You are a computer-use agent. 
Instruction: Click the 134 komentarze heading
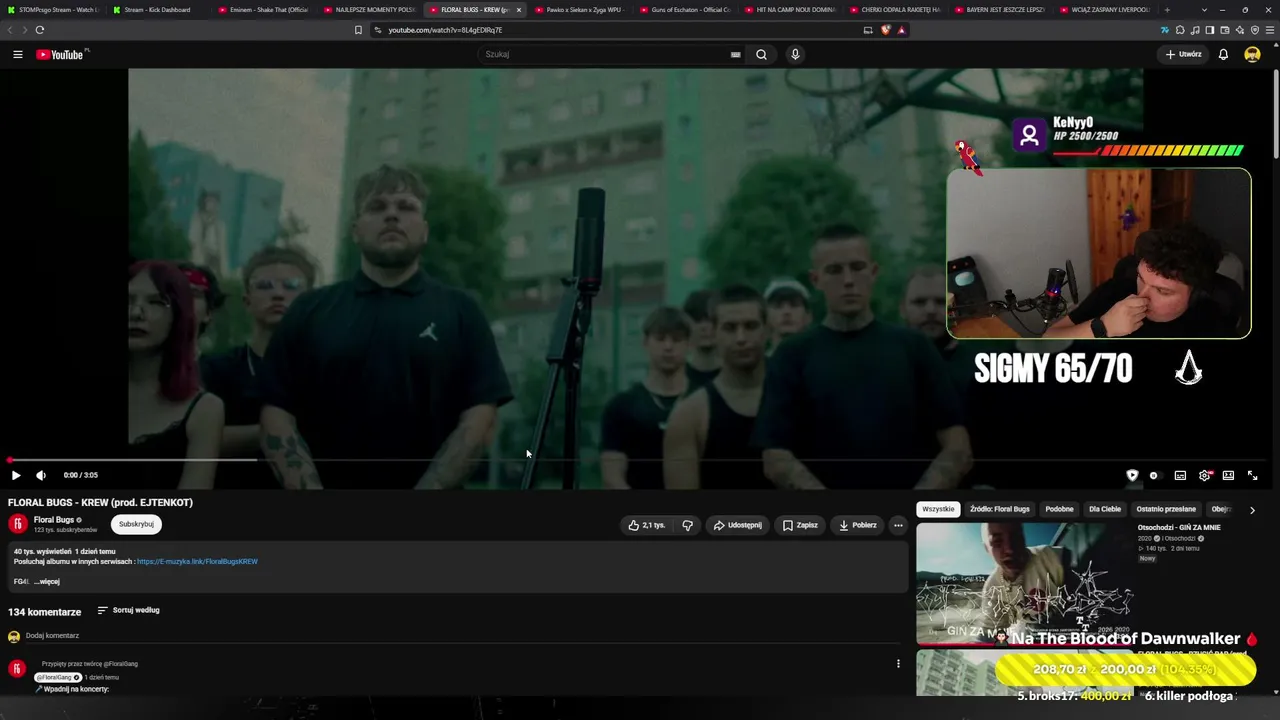45,612
